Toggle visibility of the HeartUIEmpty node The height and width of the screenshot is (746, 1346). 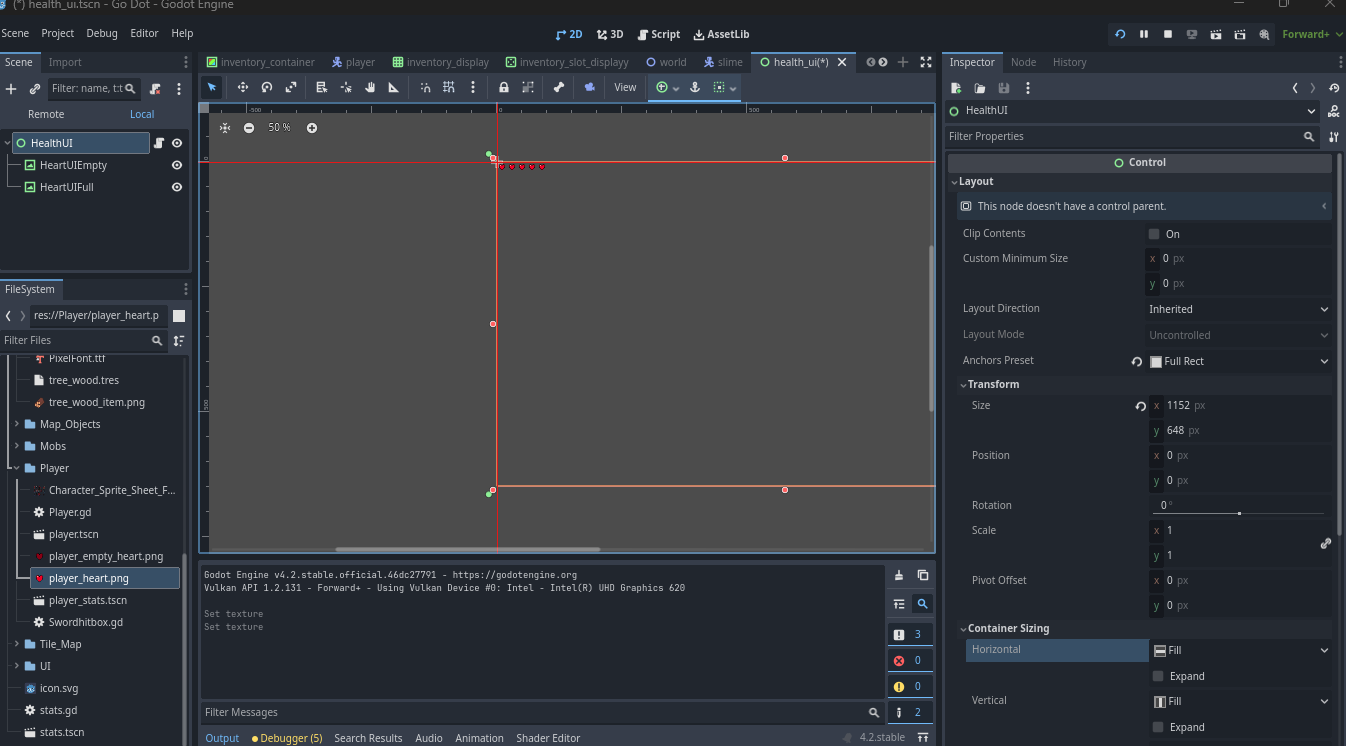pos(177,165)
